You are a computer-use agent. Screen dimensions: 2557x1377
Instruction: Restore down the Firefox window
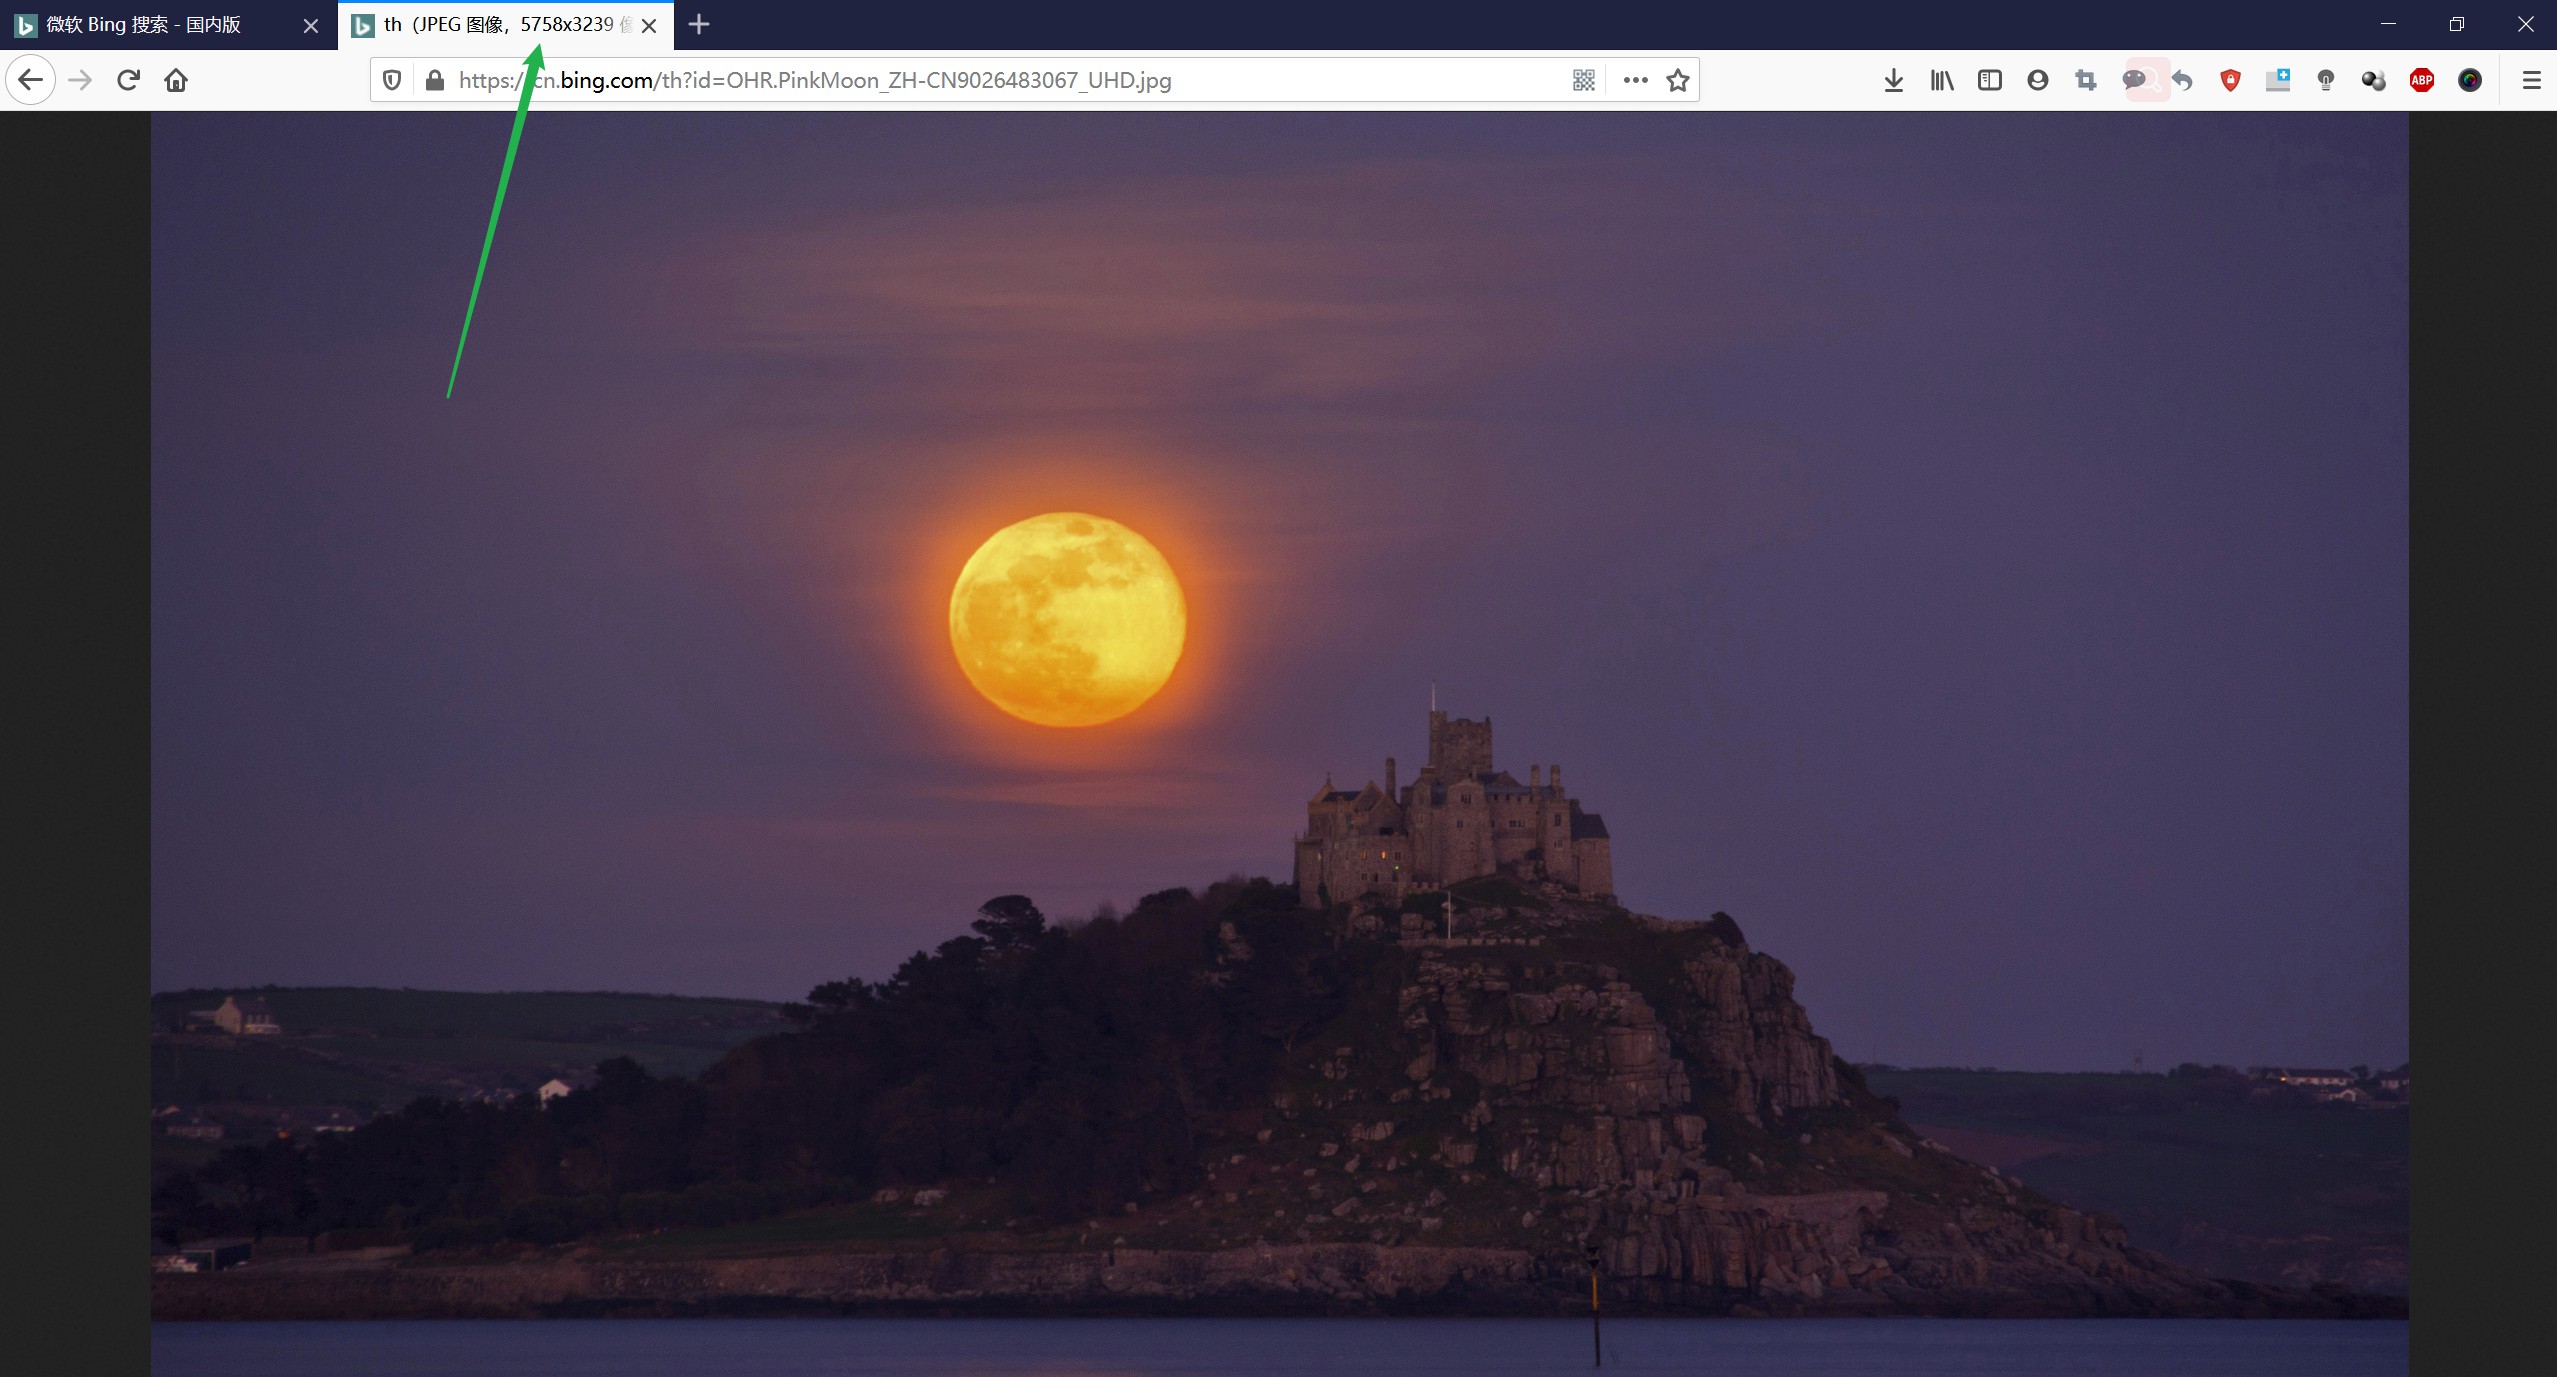click(2457, 24)
